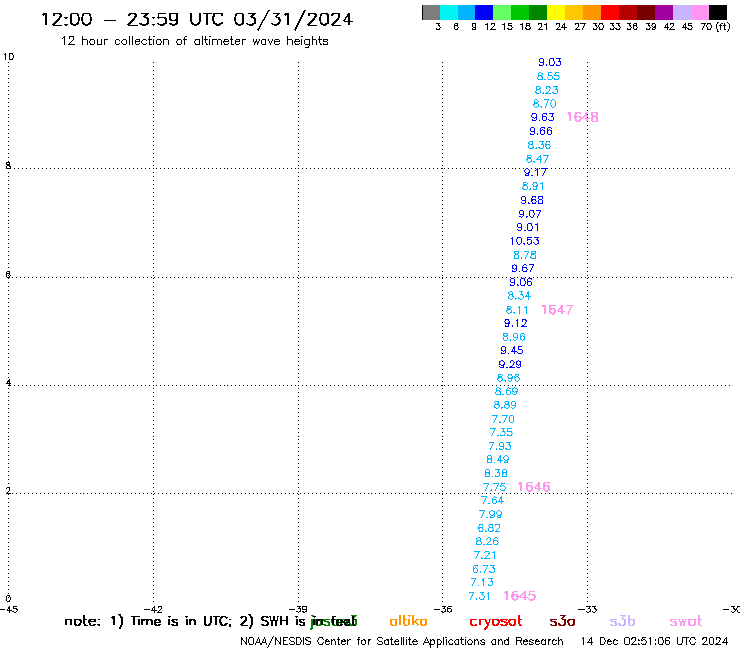Screen dimensions: 740x650
Task: Select the wave height value 9.01
Action: (528, 228)
